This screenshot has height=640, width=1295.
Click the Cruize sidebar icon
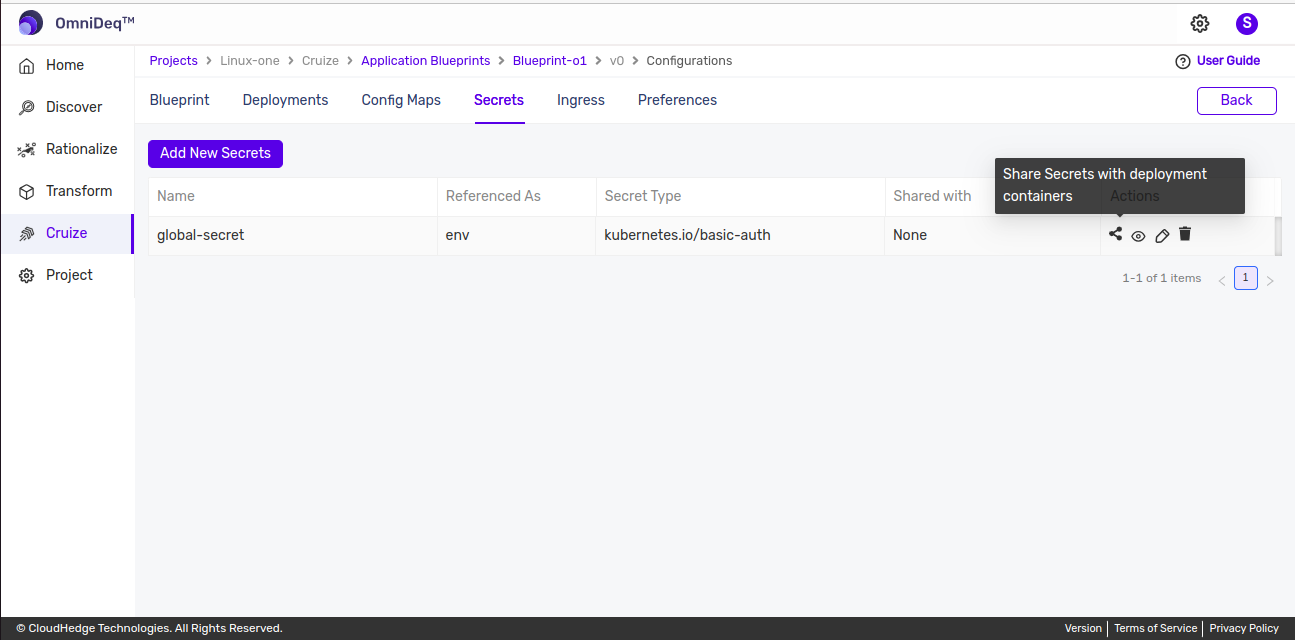26,233
